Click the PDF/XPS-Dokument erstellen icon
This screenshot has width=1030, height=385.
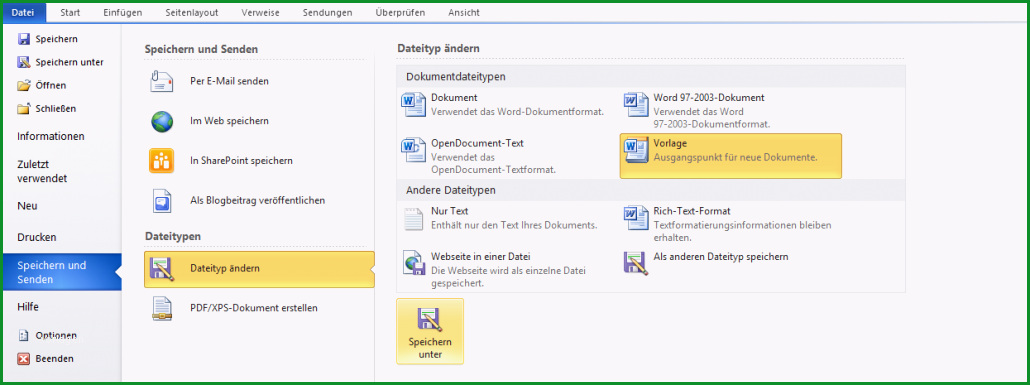[162, 308]
